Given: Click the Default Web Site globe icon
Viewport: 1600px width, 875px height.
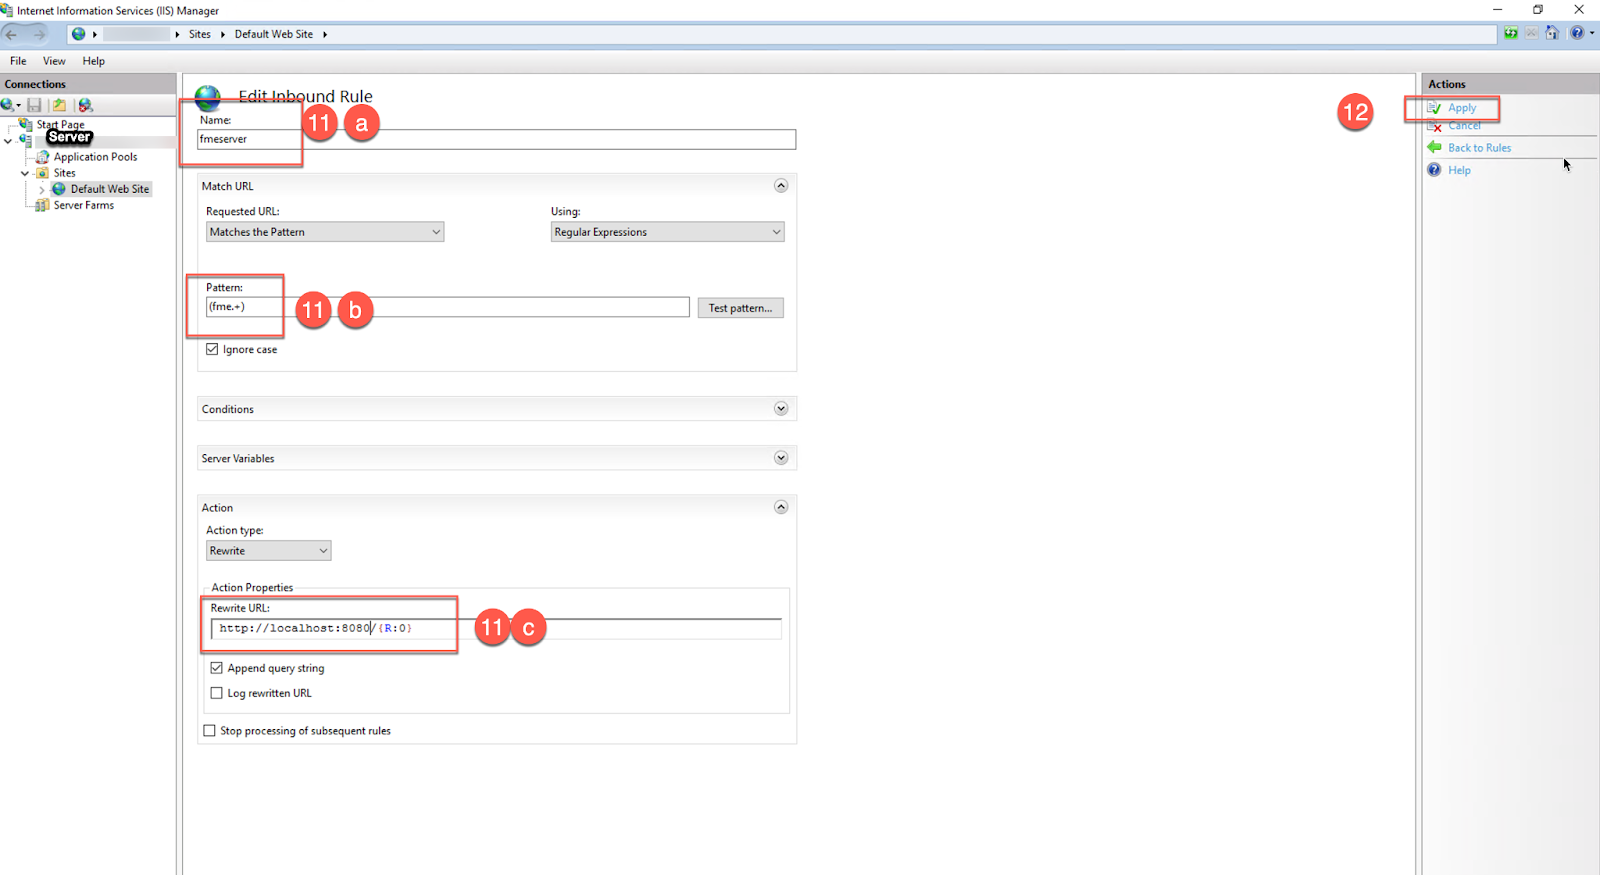Looking at the screenshot, I should [59, 189].
